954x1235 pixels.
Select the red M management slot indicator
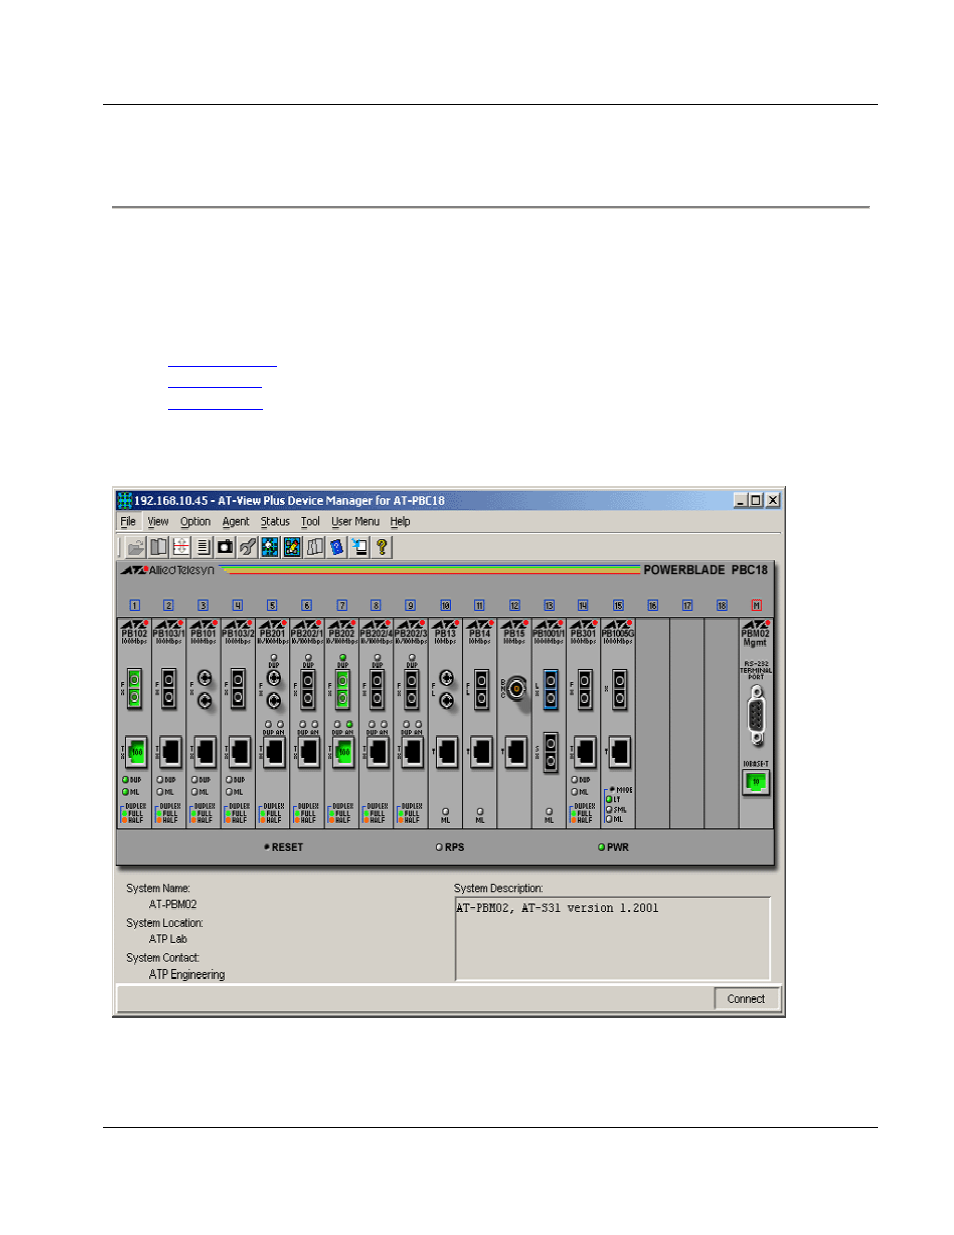coord(756,605)
